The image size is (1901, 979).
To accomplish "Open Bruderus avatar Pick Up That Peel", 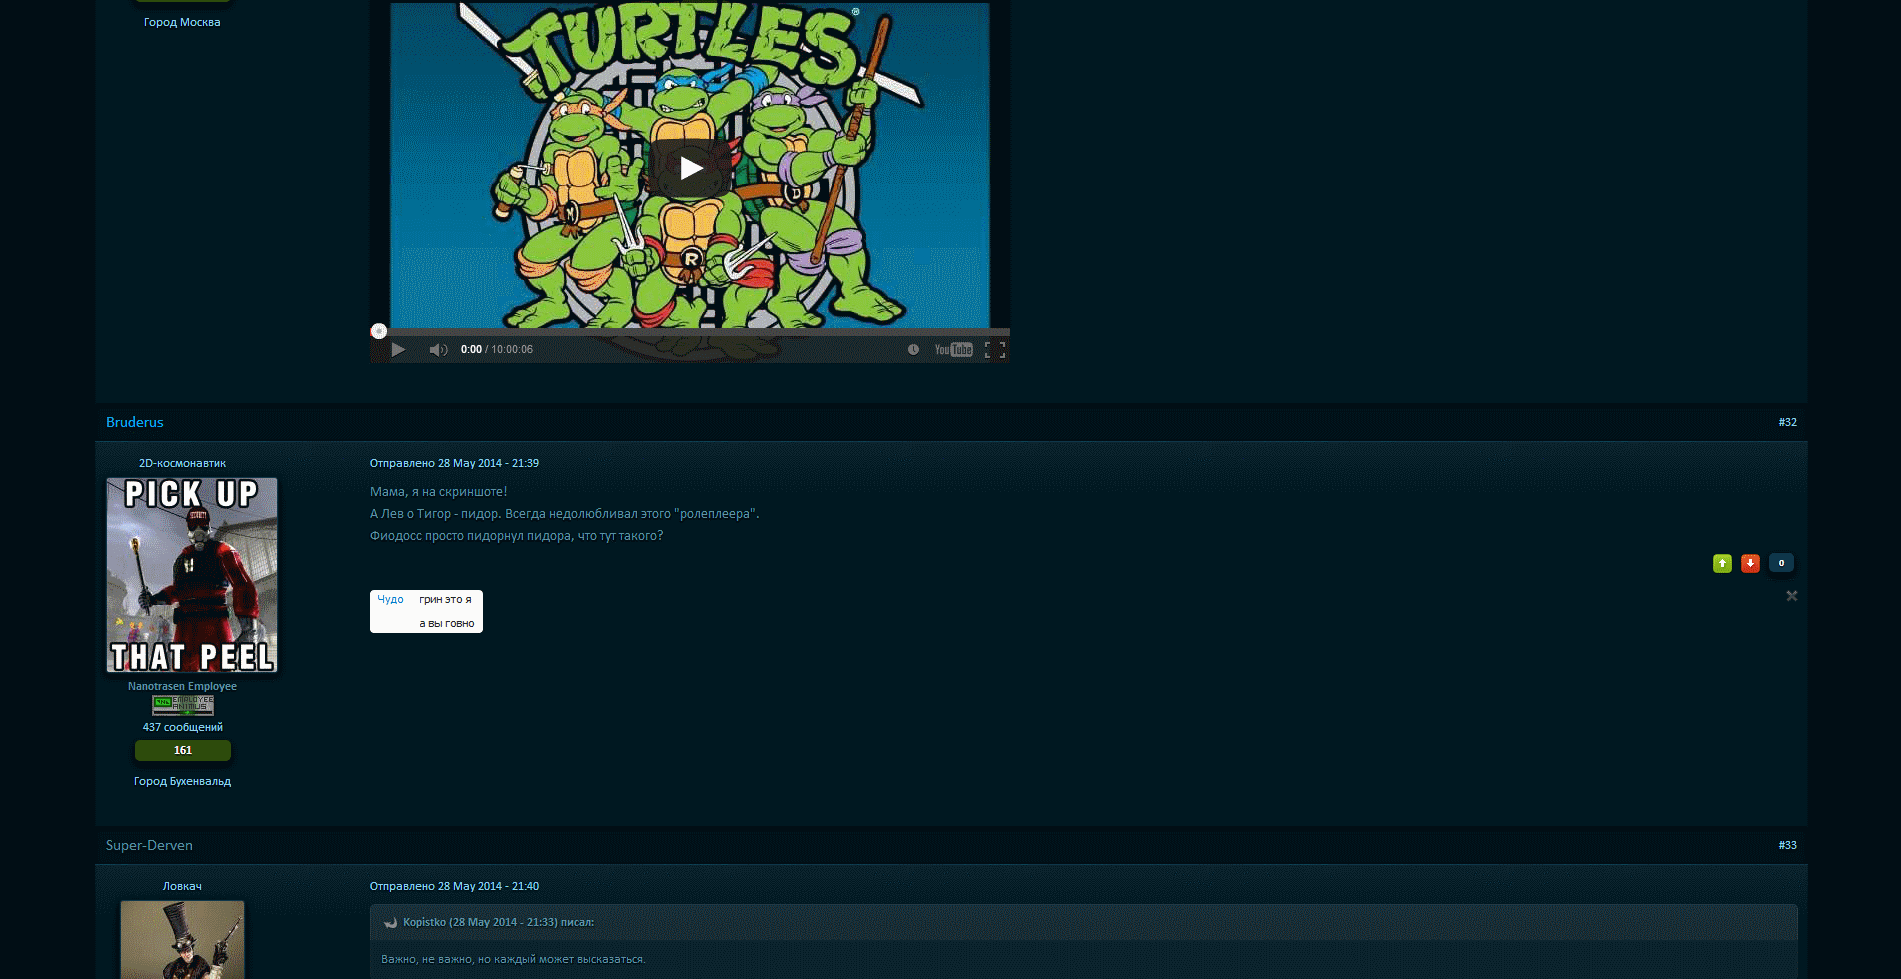I will click(x=192, y=575).
